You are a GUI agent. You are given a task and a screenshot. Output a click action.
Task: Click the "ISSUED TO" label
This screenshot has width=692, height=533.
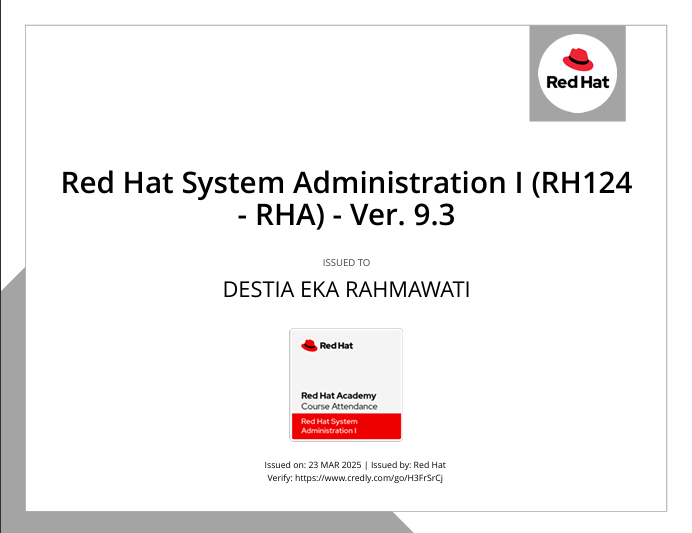(346, 263)
